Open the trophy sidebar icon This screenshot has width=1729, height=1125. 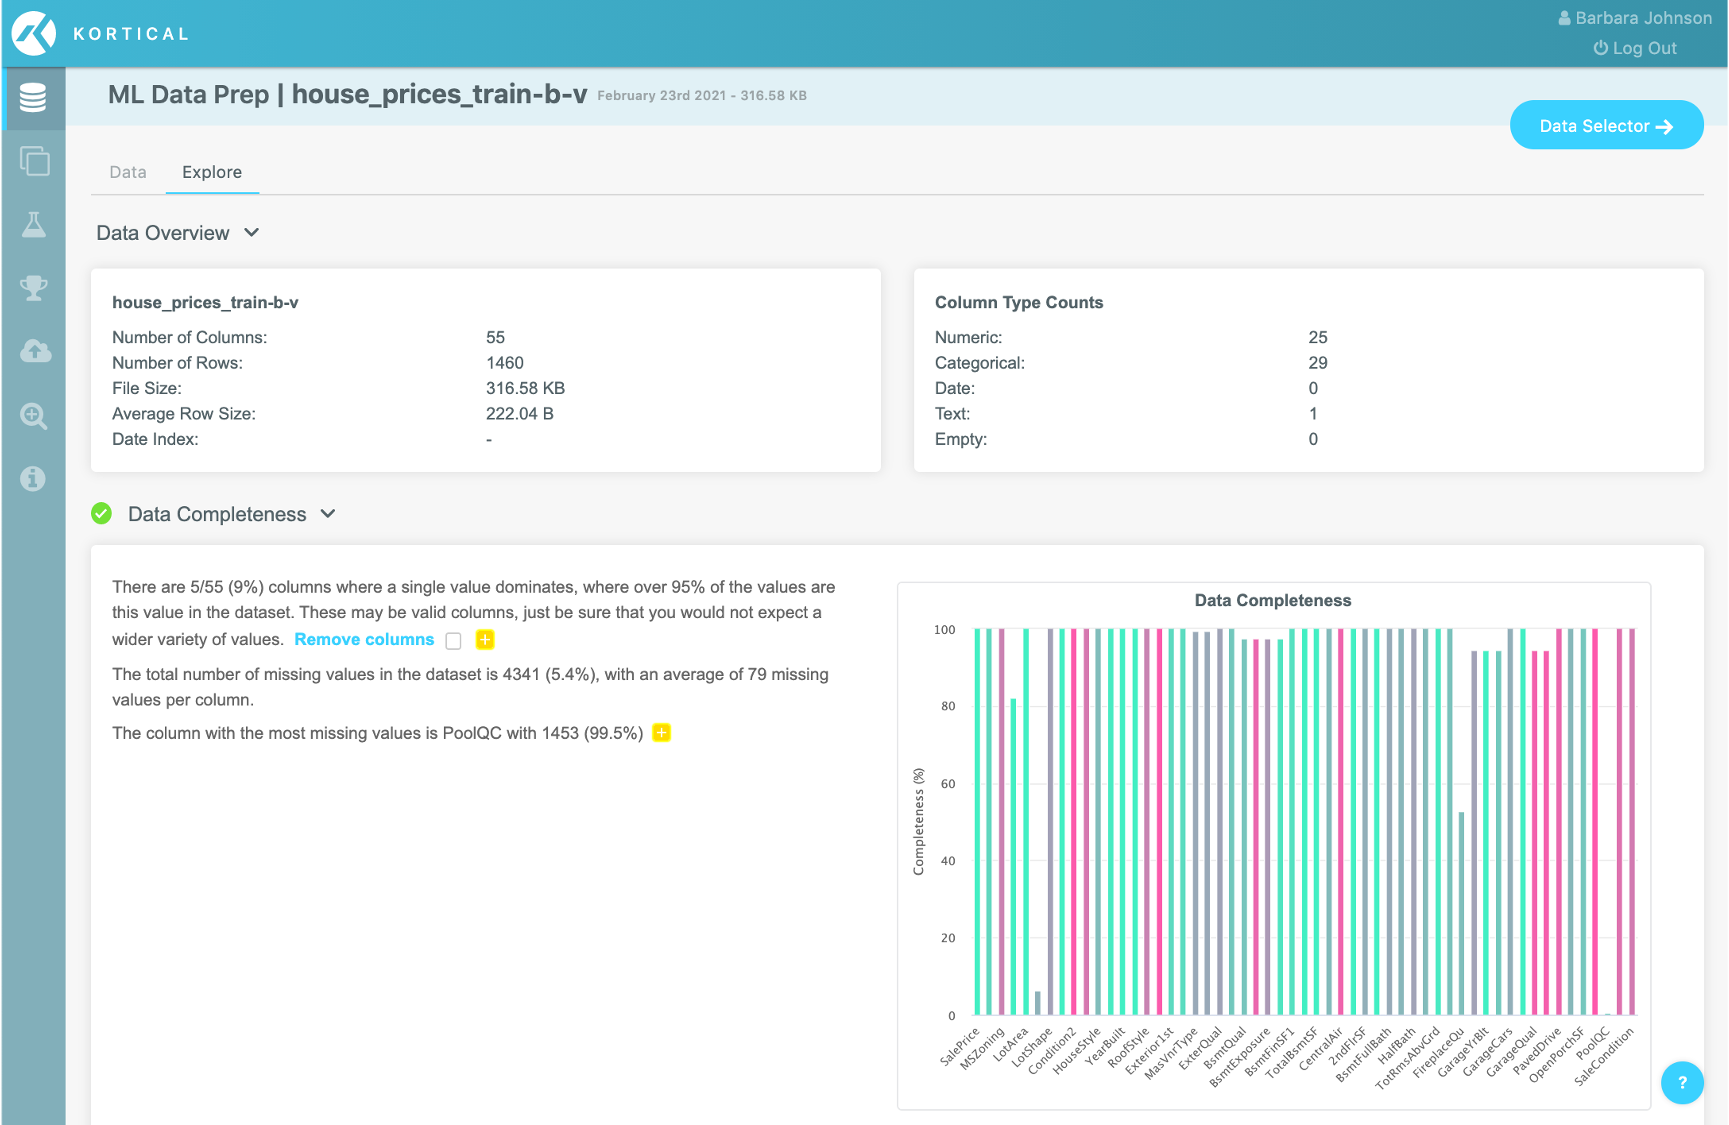[x=34, y=288]
